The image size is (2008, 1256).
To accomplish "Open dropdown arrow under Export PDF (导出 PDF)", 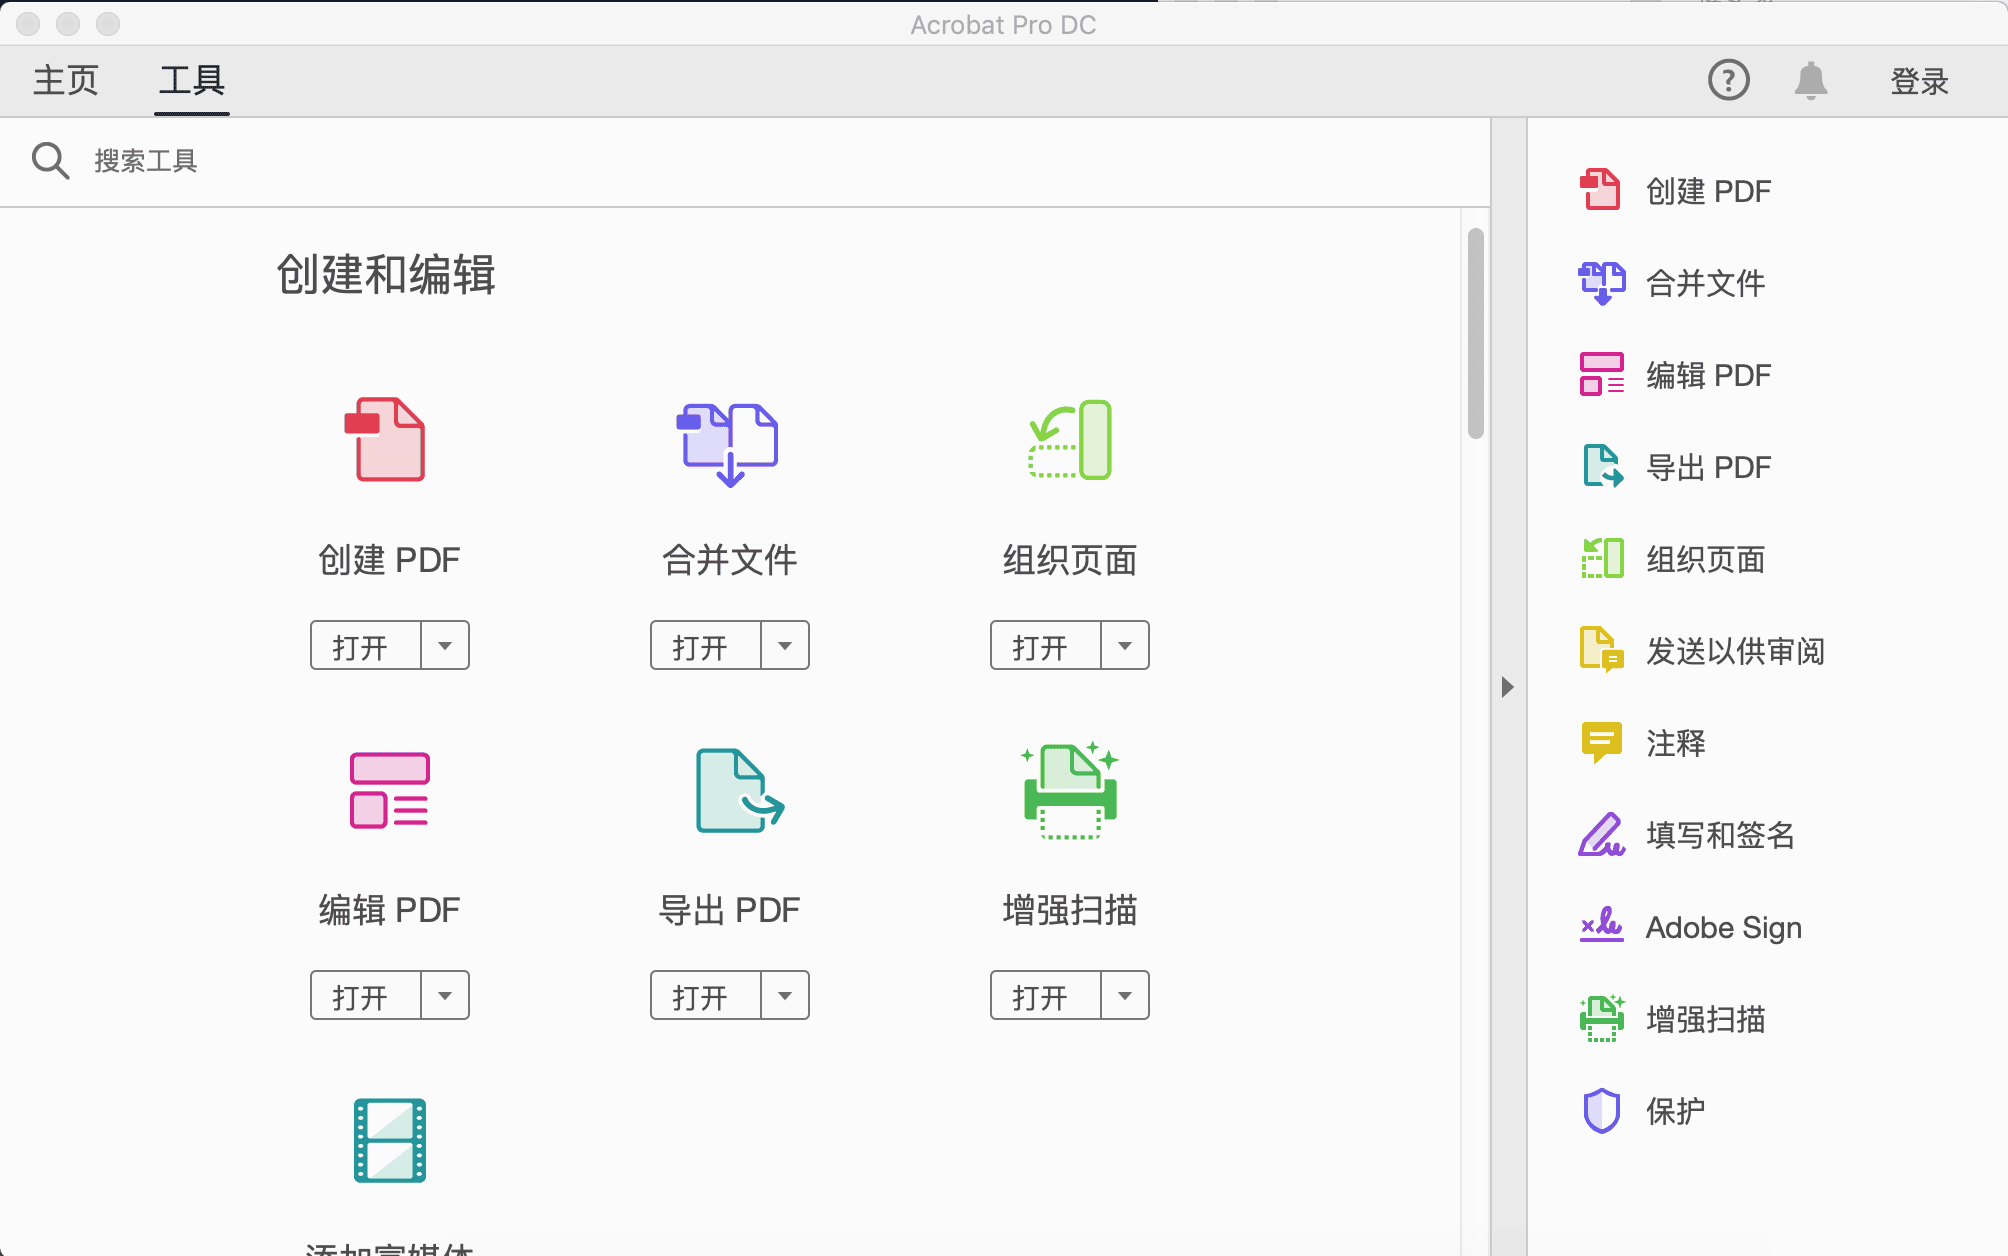I will (785, 996).
